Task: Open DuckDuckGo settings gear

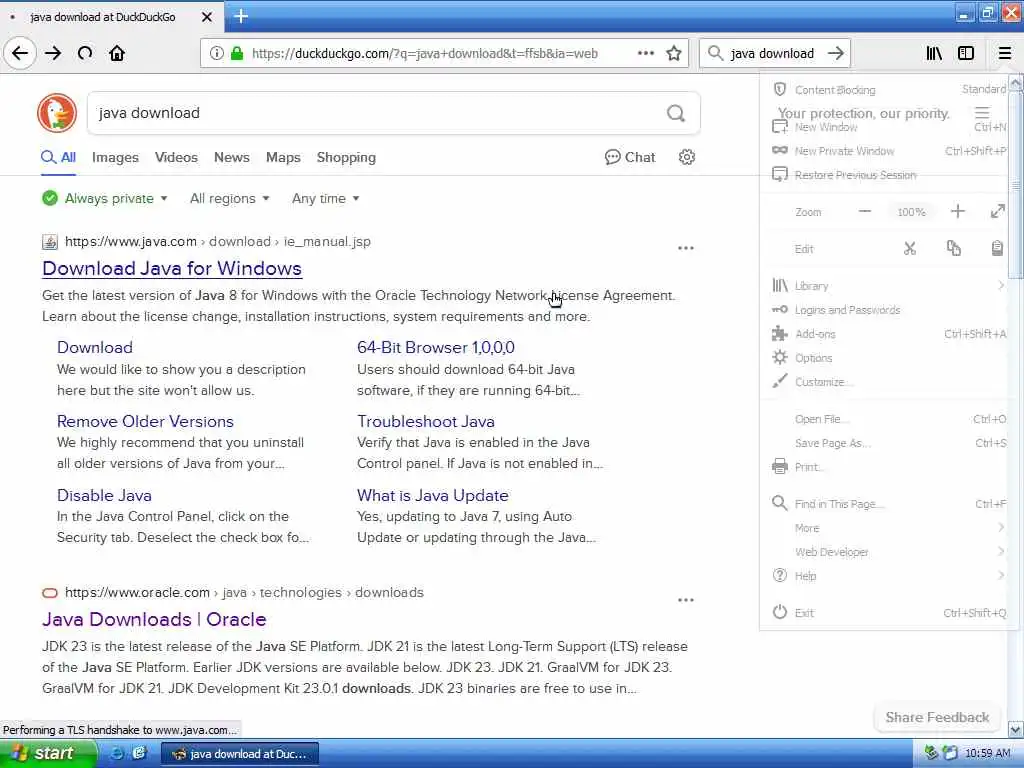Action: point(686,157)
